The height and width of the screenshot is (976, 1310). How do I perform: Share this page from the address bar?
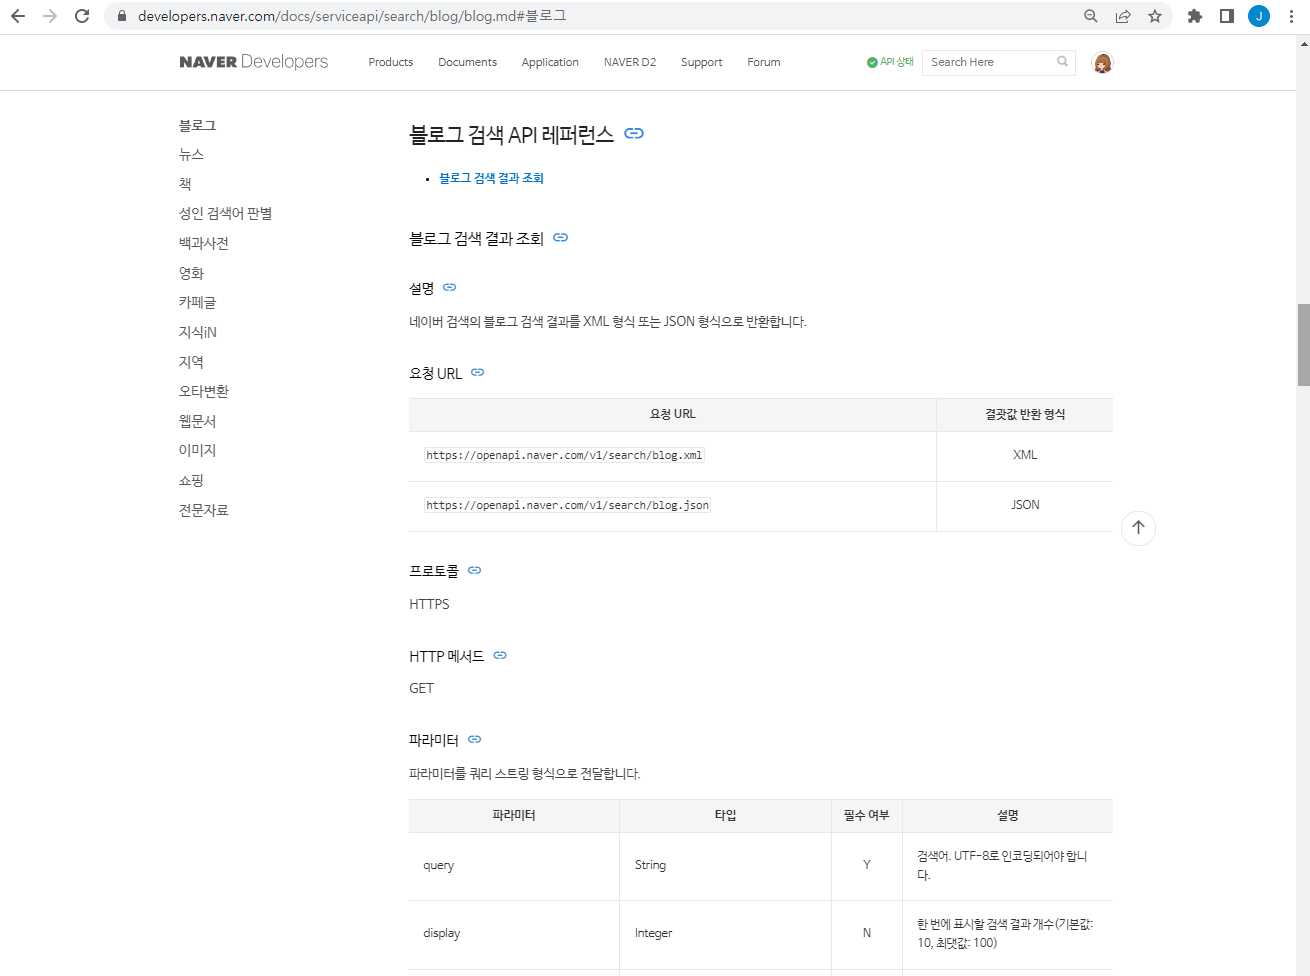1123,16
